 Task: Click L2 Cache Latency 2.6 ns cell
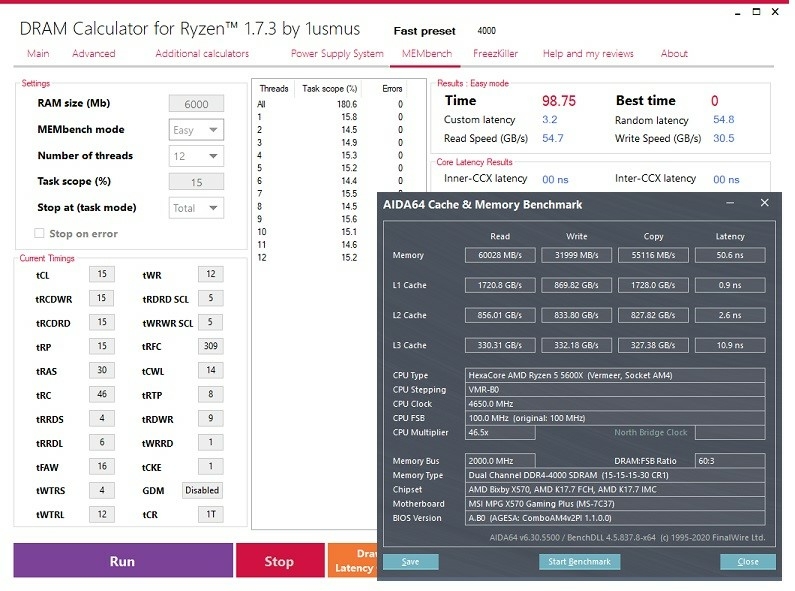(730, 315)
